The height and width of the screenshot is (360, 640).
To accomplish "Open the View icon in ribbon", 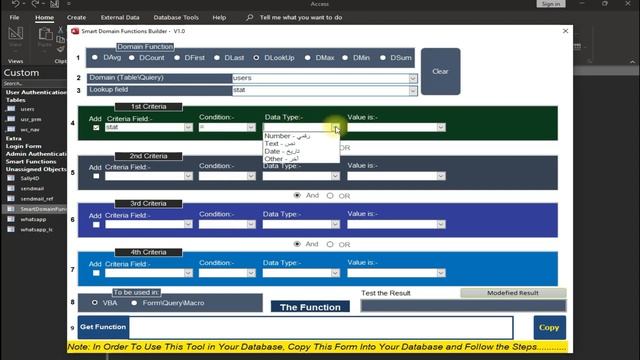I will tap(16, 33).
